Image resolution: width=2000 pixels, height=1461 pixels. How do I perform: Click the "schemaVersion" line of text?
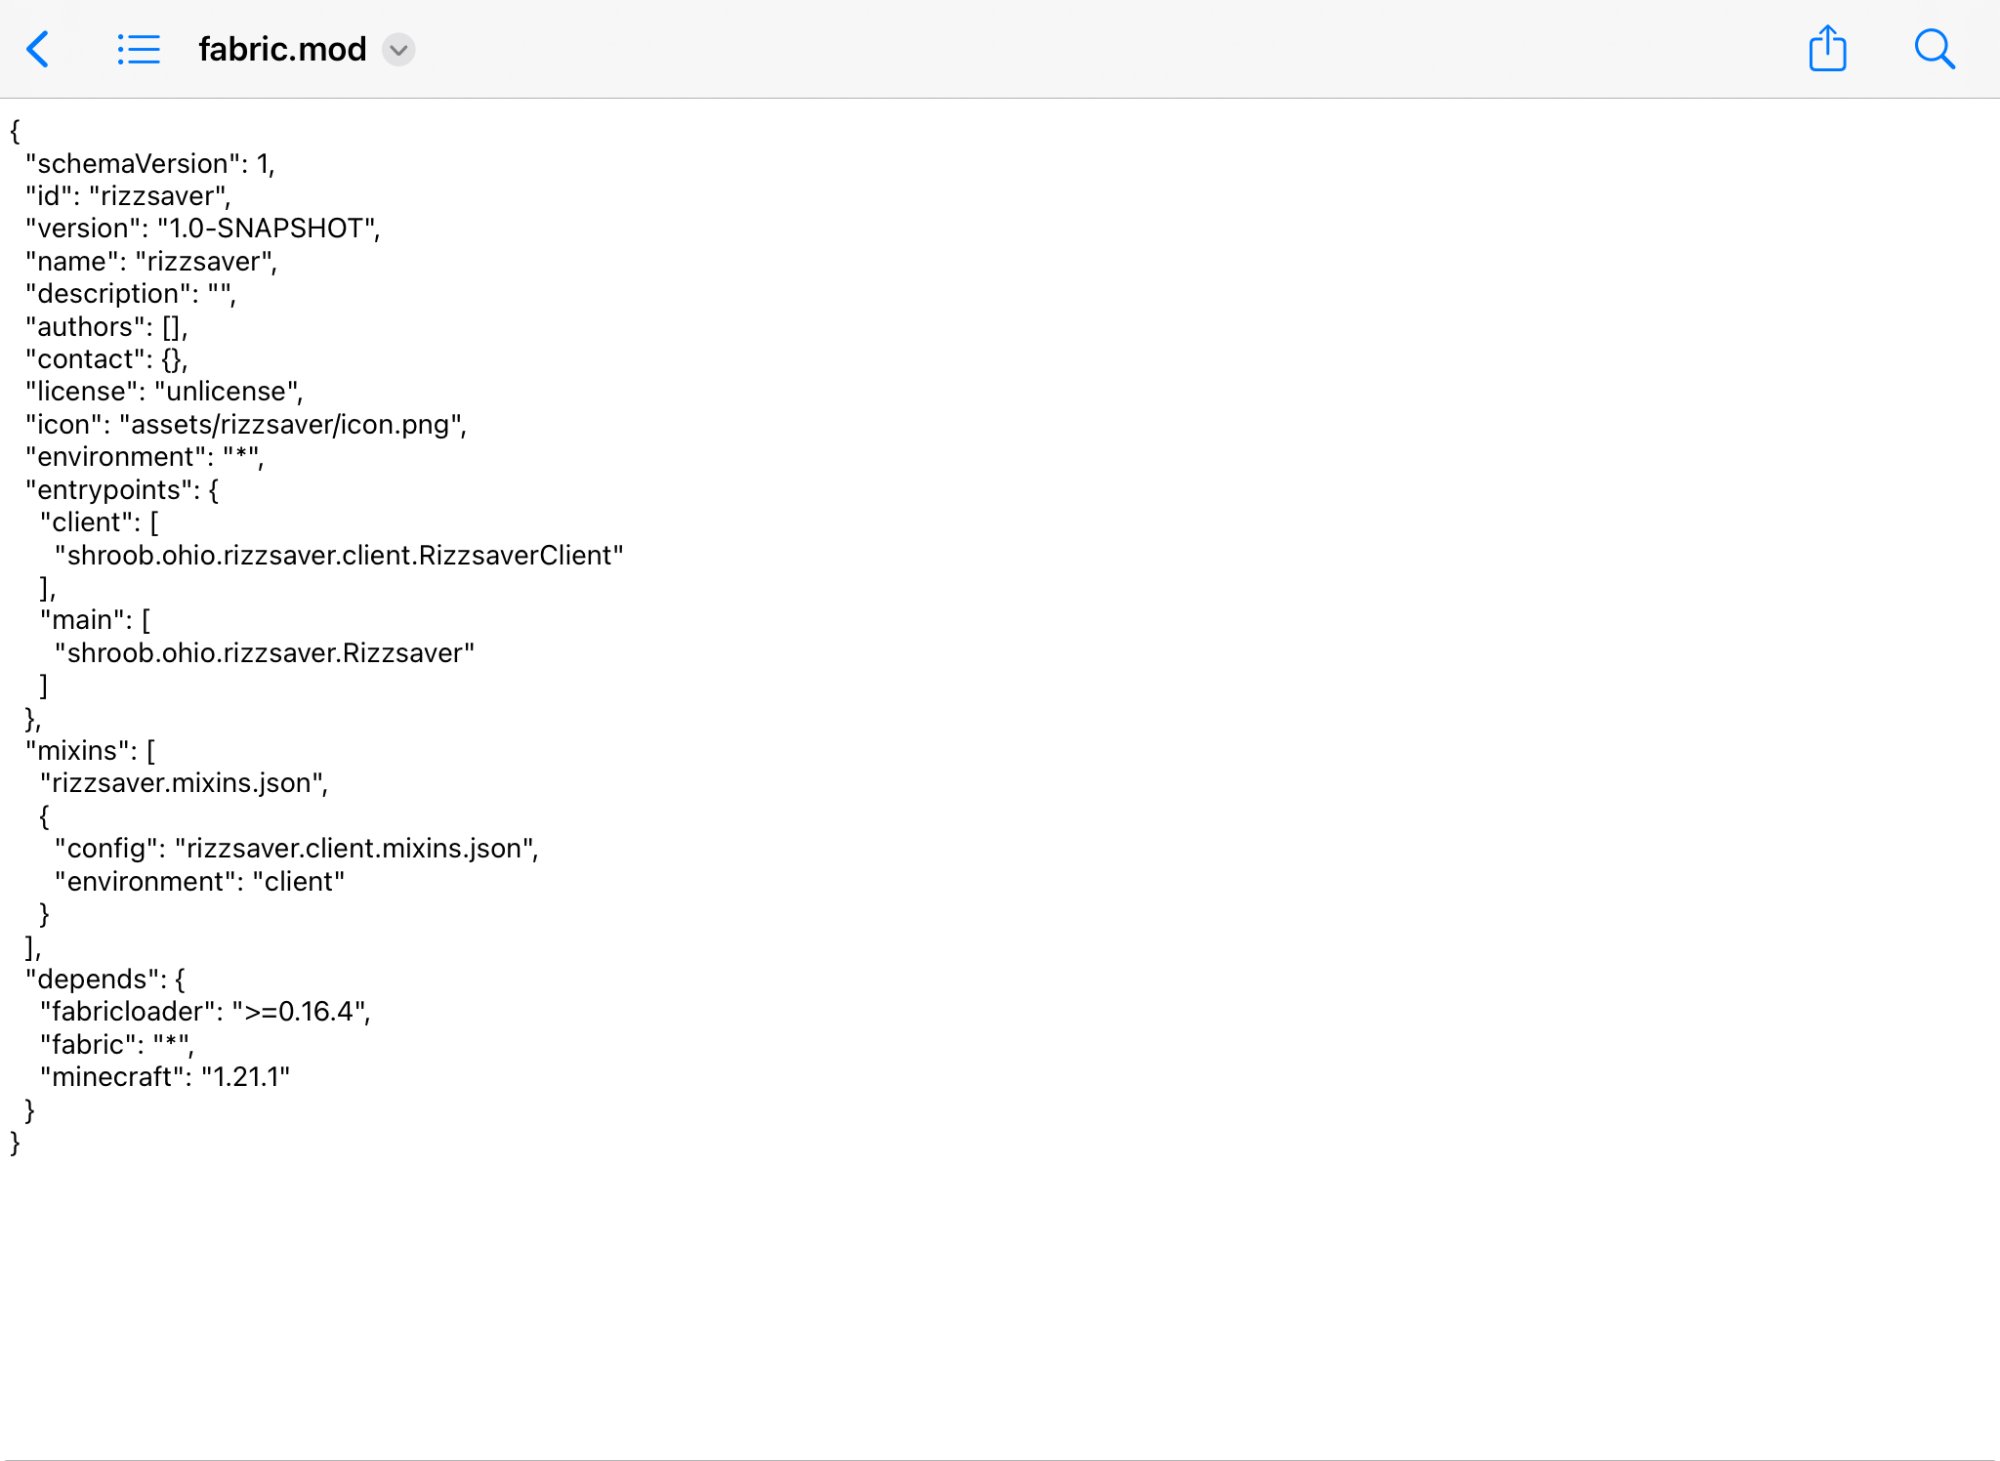(150, 164)
